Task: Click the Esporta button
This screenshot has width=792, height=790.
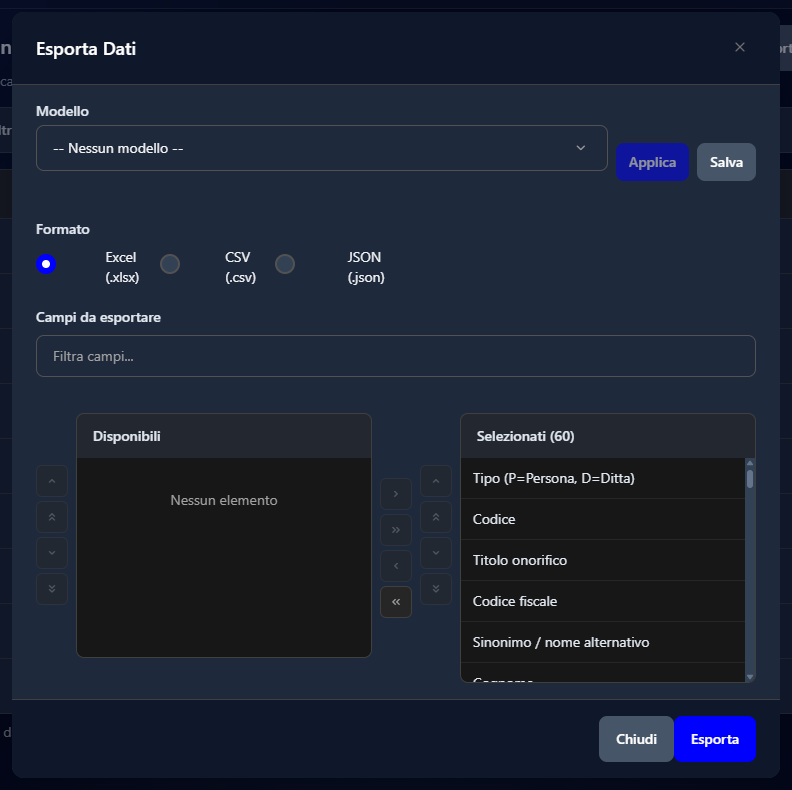Action: [x=715, y=739]
